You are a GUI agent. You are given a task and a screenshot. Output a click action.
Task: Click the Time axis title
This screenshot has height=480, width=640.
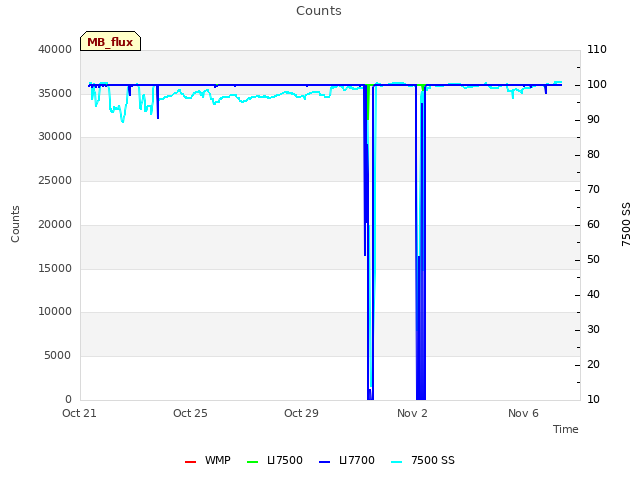point(566,429)
